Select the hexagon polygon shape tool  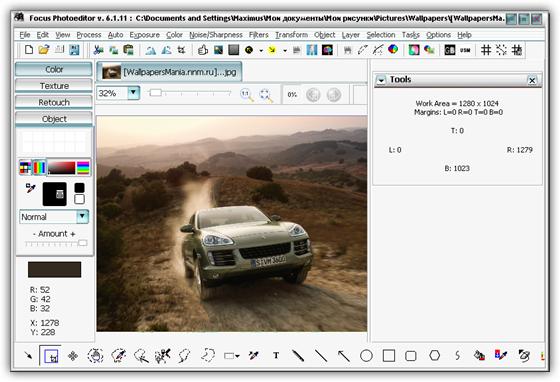click(434, 356)
